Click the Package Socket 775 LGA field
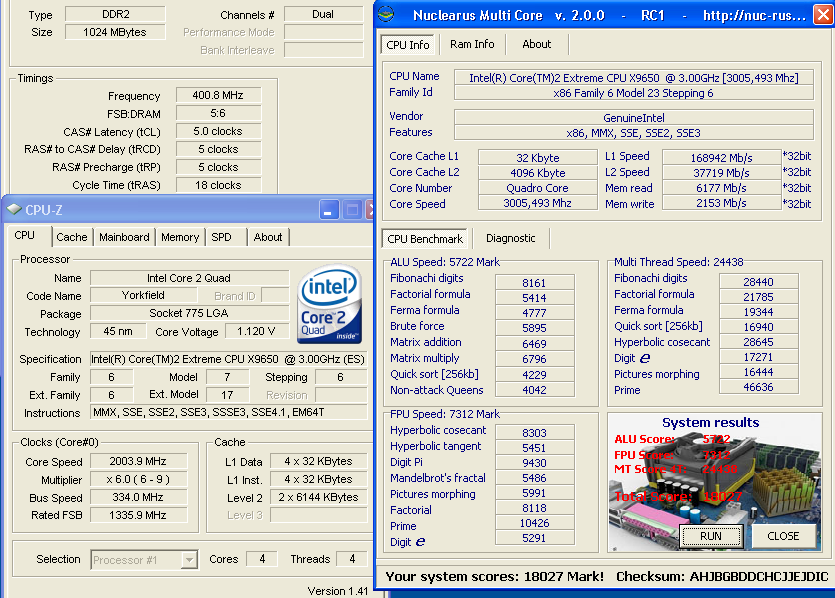 click(189, 313)
